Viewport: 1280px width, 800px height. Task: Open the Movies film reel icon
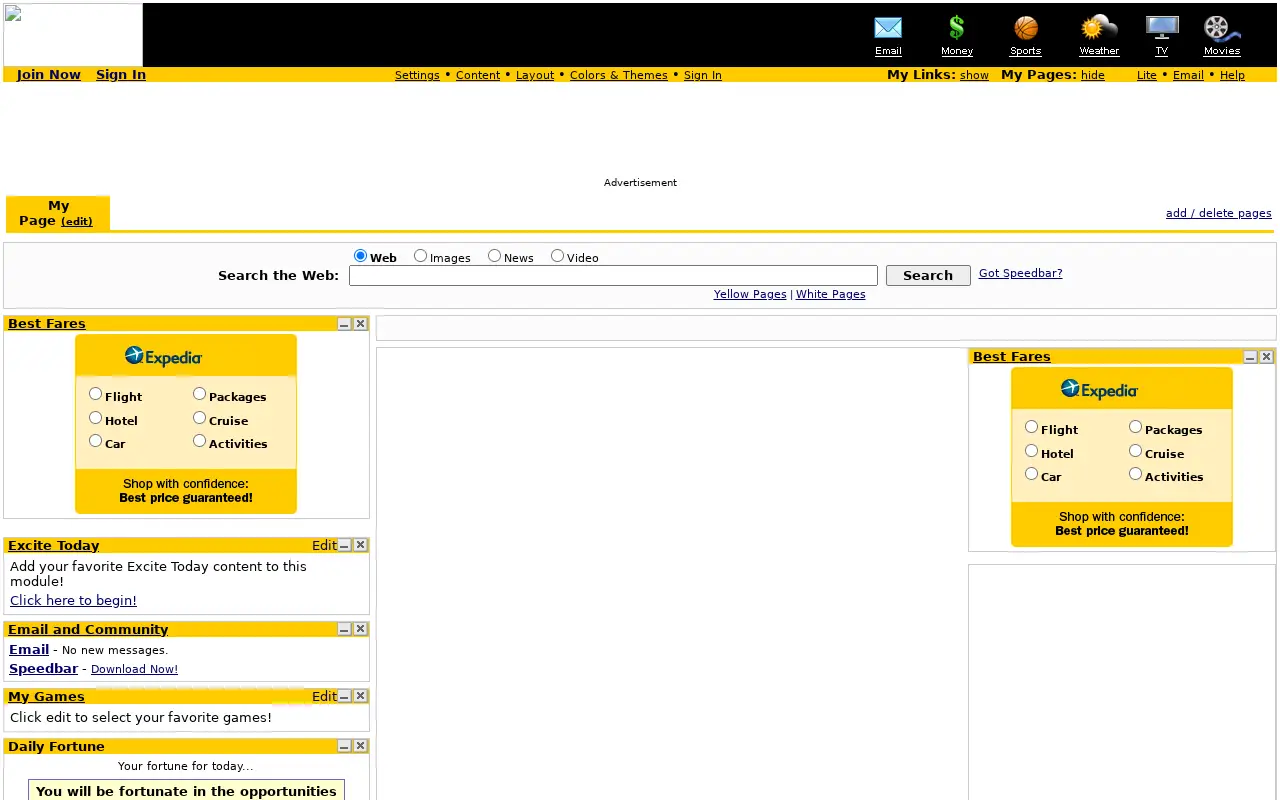tap(1221, 28)
